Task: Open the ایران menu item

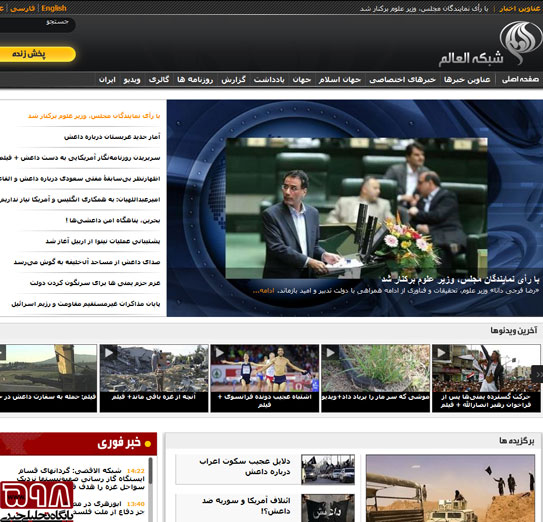Action: (107, 80)
